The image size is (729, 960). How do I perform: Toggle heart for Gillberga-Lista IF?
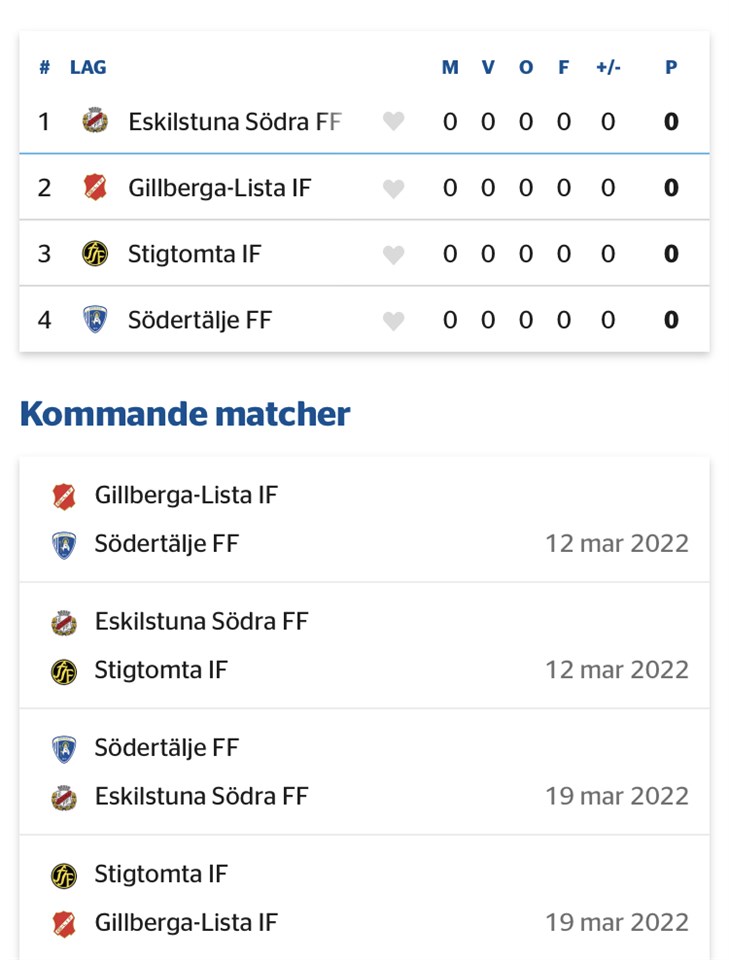[394, 188]
